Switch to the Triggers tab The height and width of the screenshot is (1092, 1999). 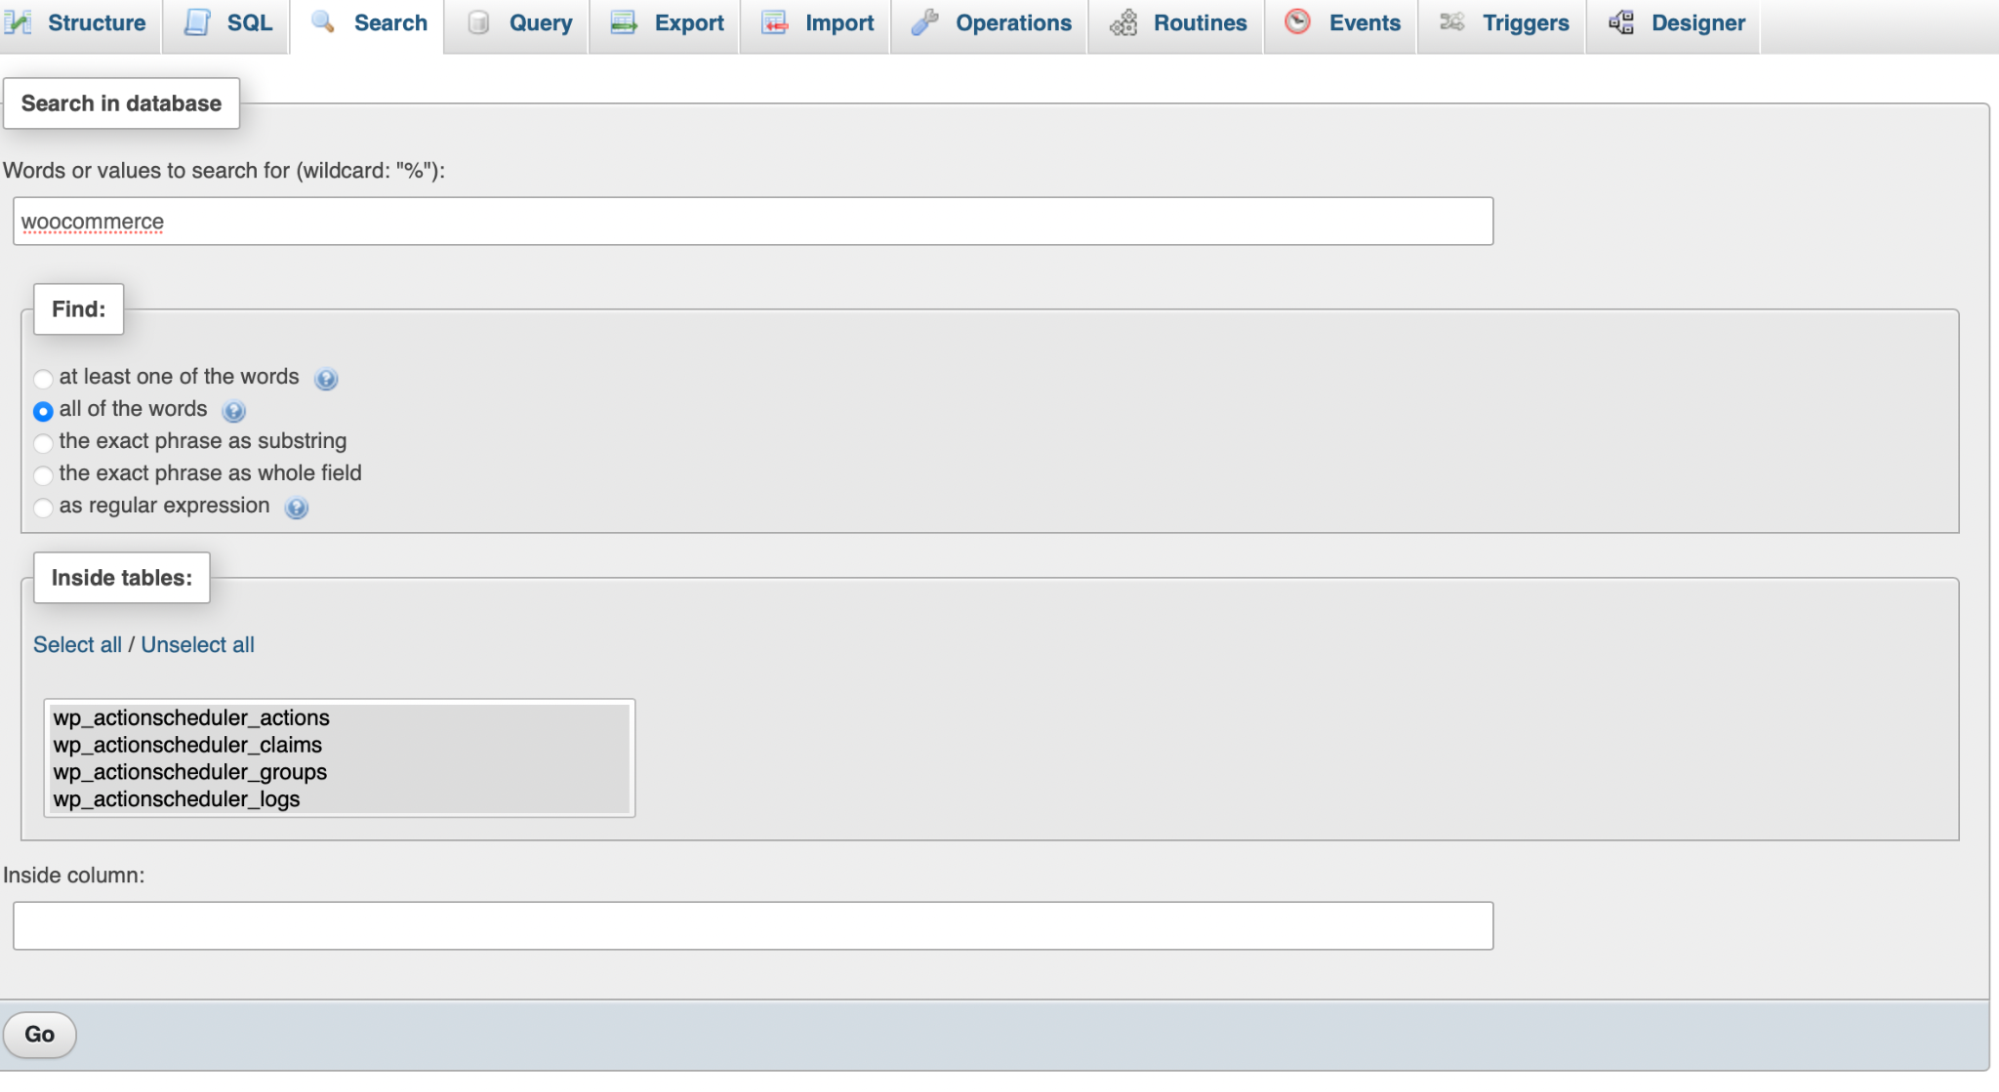[x=1518, y=24]
